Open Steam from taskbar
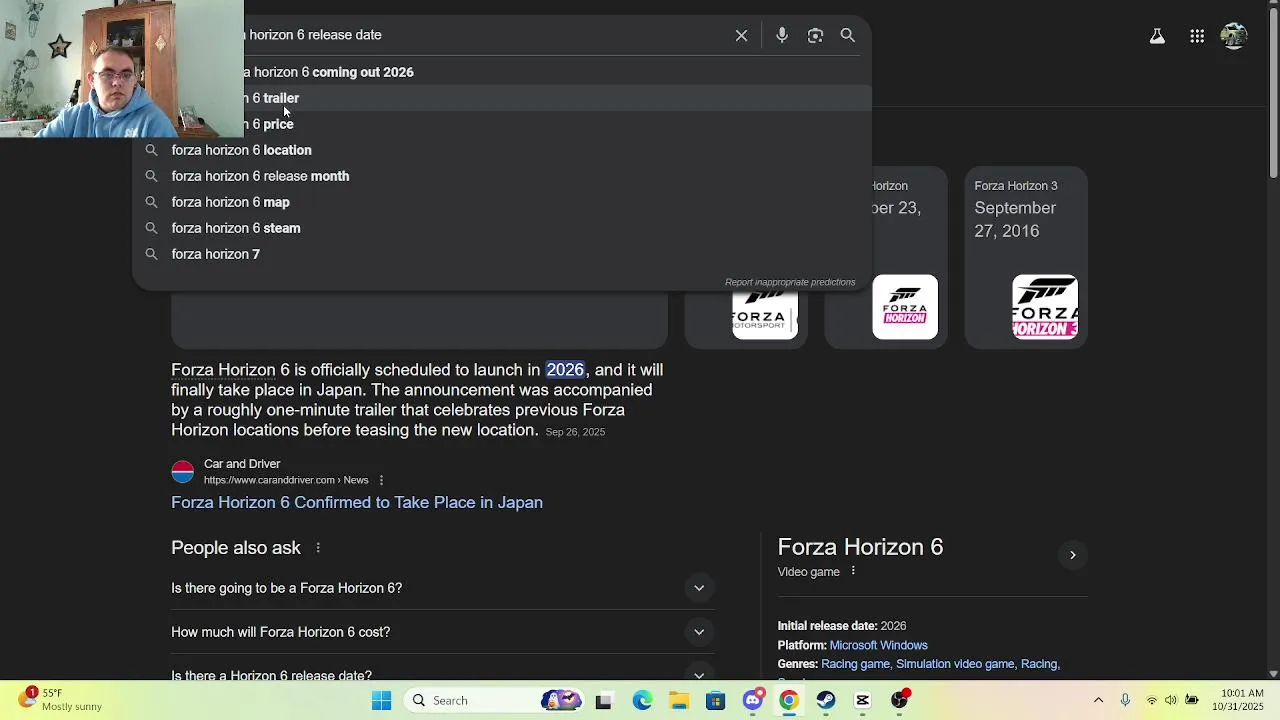1280x720 pixels. (826, 701)
